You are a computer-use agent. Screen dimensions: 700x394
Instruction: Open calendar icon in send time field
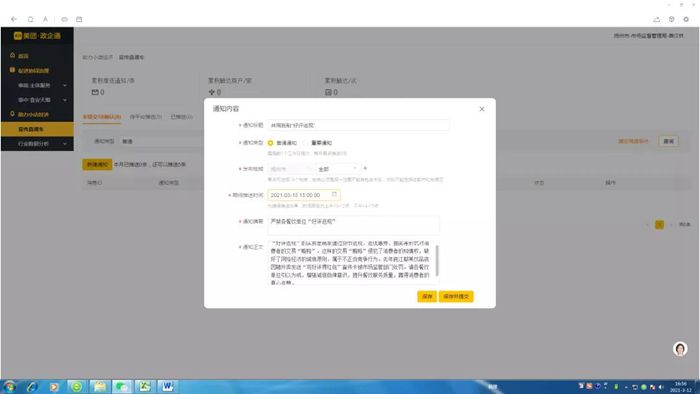pos(334,195)
